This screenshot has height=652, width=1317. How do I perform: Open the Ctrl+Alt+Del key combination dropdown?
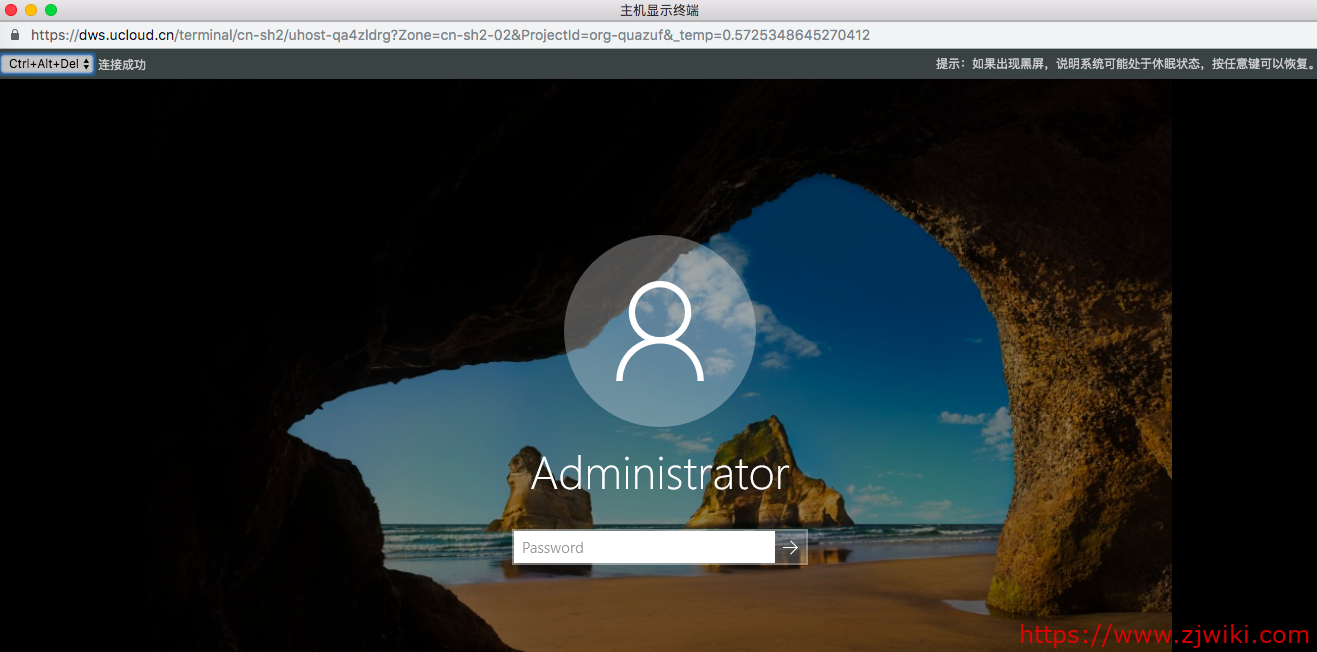[45, 63]
